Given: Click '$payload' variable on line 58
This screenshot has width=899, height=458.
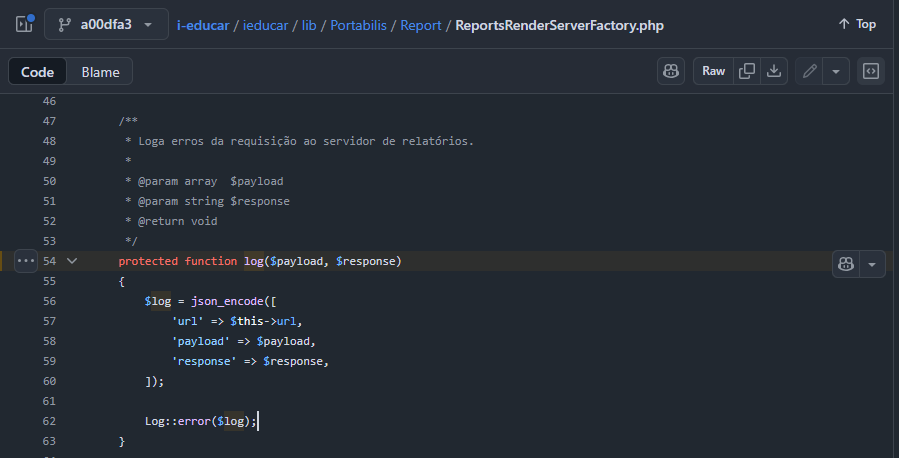Looking at the screenshot, I should coord(283,342).
